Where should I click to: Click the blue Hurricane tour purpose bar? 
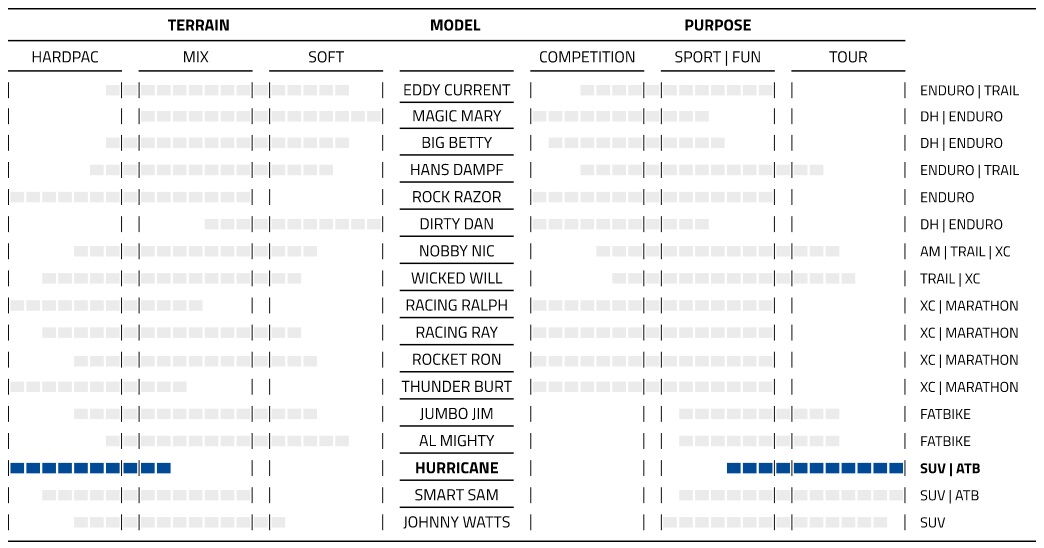(x=815, y=468)
